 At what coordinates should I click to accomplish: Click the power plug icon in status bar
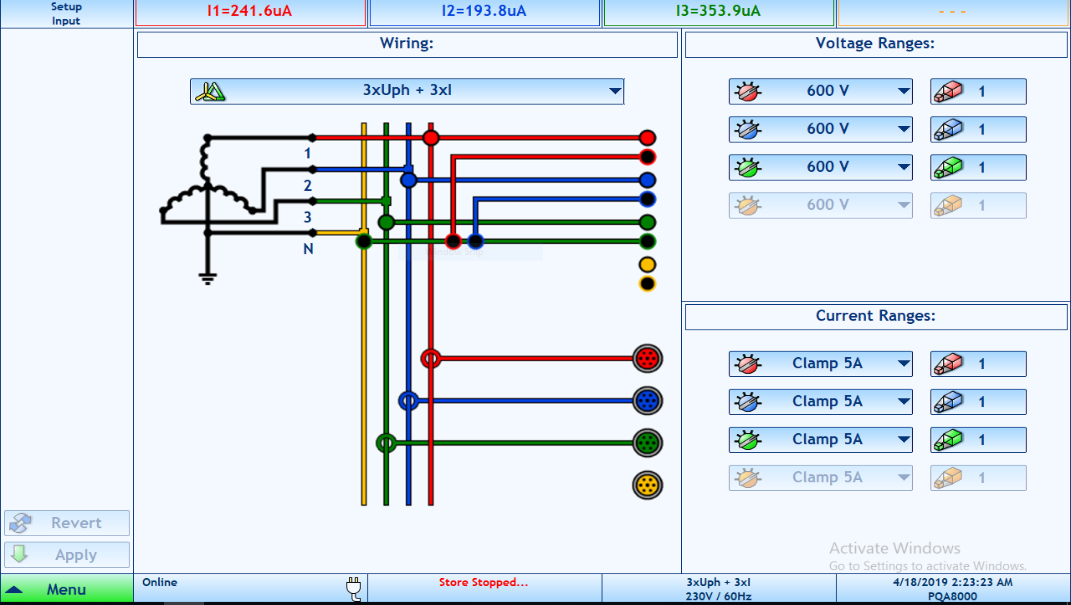(x=352, y=588)
